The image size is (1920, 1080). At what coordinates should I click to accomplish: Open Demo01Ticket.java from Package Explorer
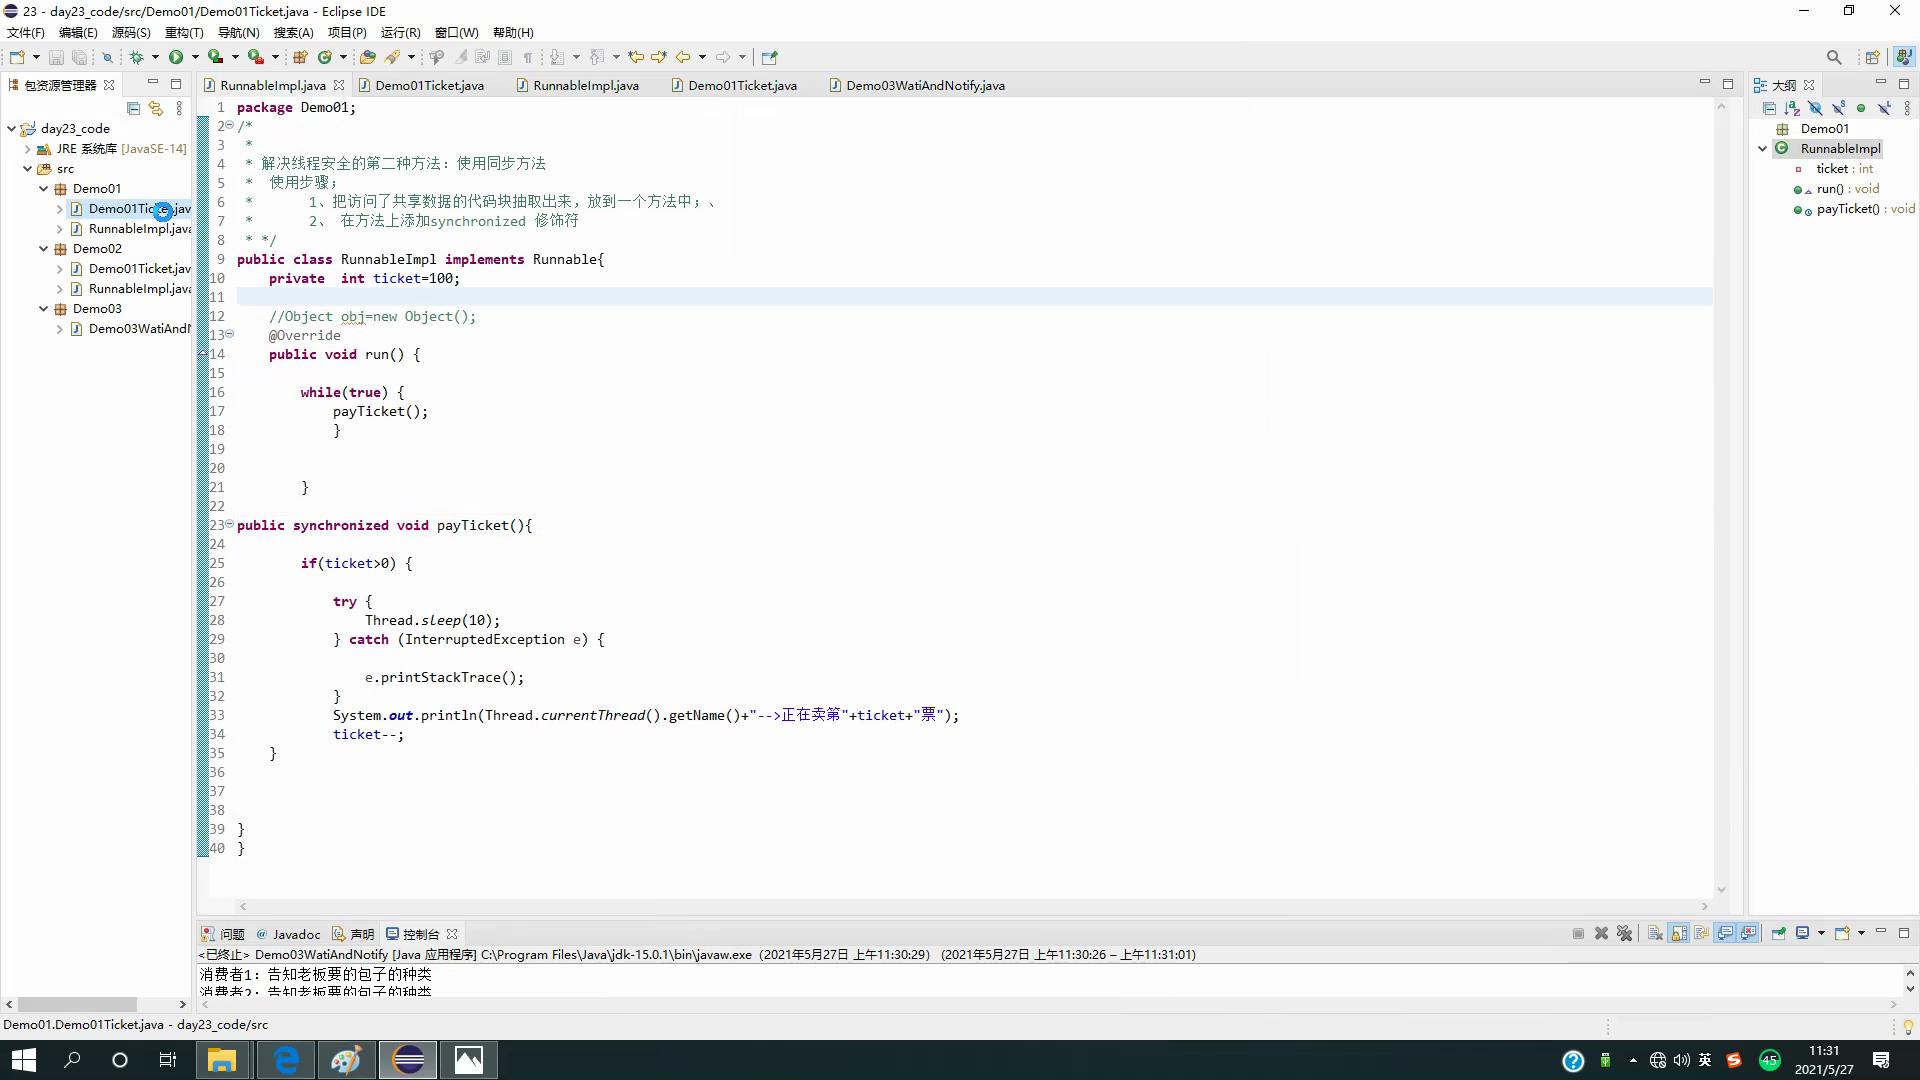138,208
